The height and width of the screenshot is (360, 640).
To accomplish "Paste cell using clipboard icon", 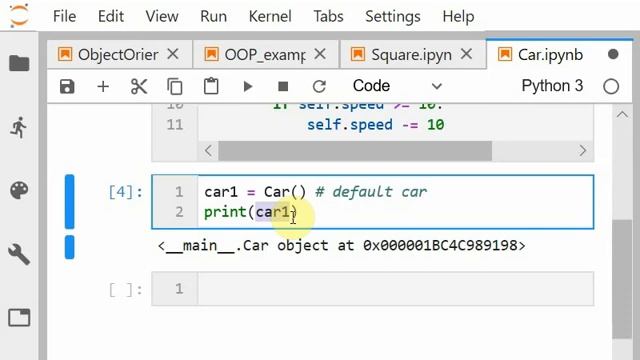I will (211, 86).
